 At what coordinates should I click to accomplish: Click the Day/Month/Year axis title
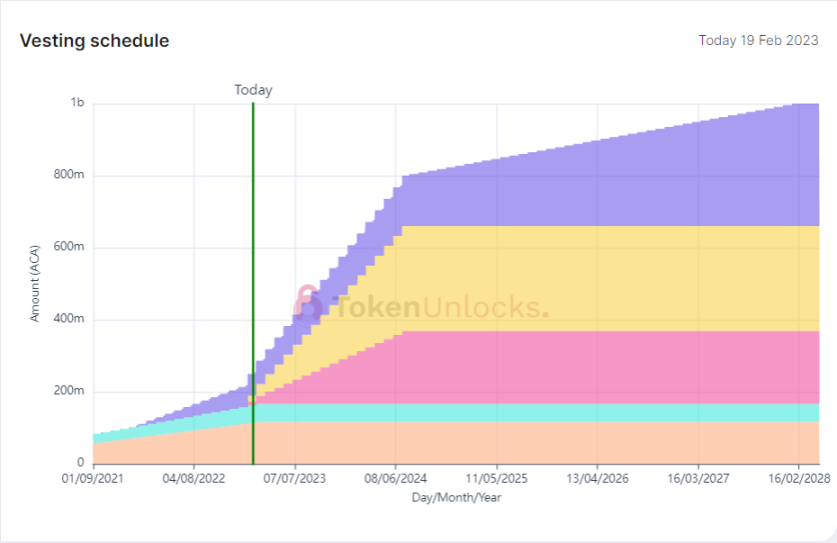coord(456,497)
